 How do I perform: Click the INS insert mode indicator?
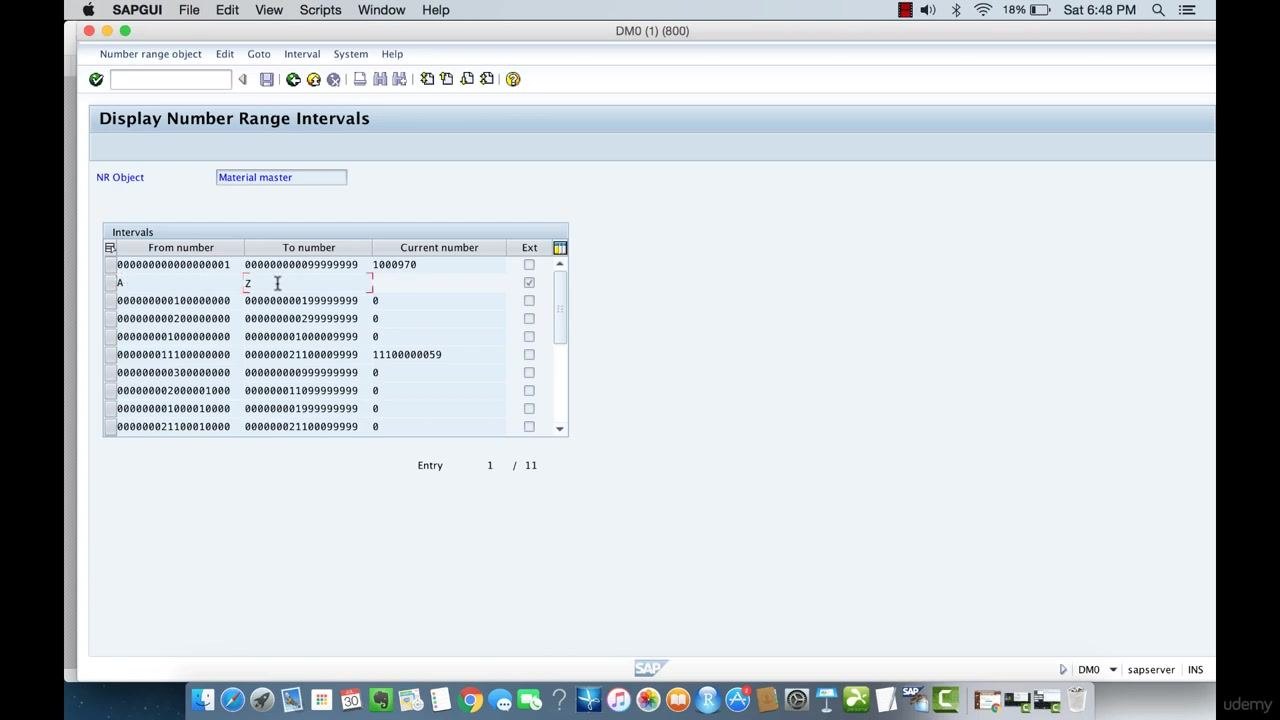click(x=1195, y=670)
